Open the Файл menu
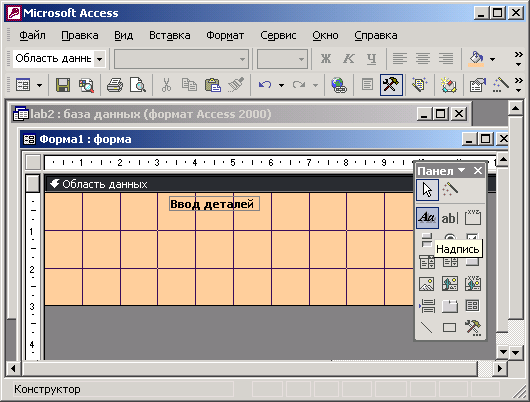This screenshot has width=530, height=402. [32, 35]
